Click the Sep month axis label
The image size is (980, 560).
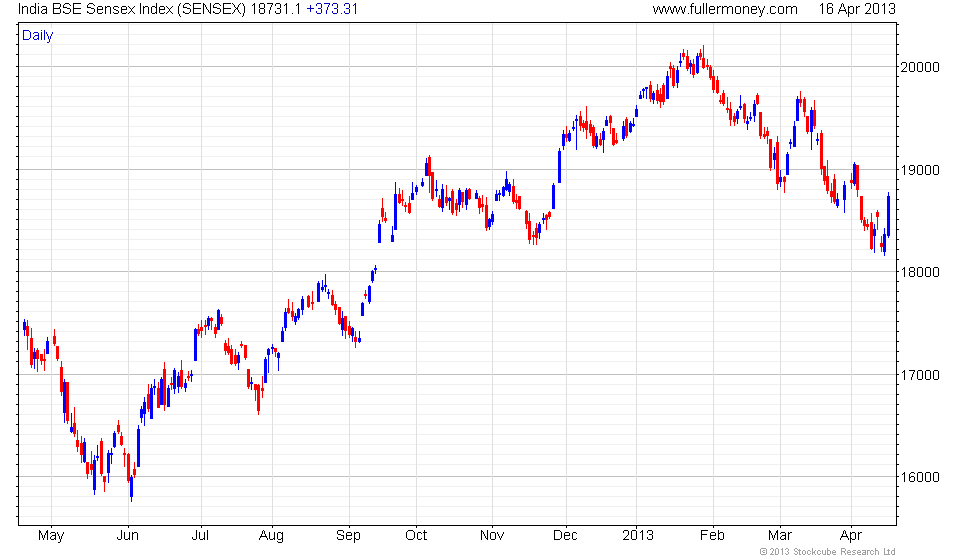(x=348, y=536)
